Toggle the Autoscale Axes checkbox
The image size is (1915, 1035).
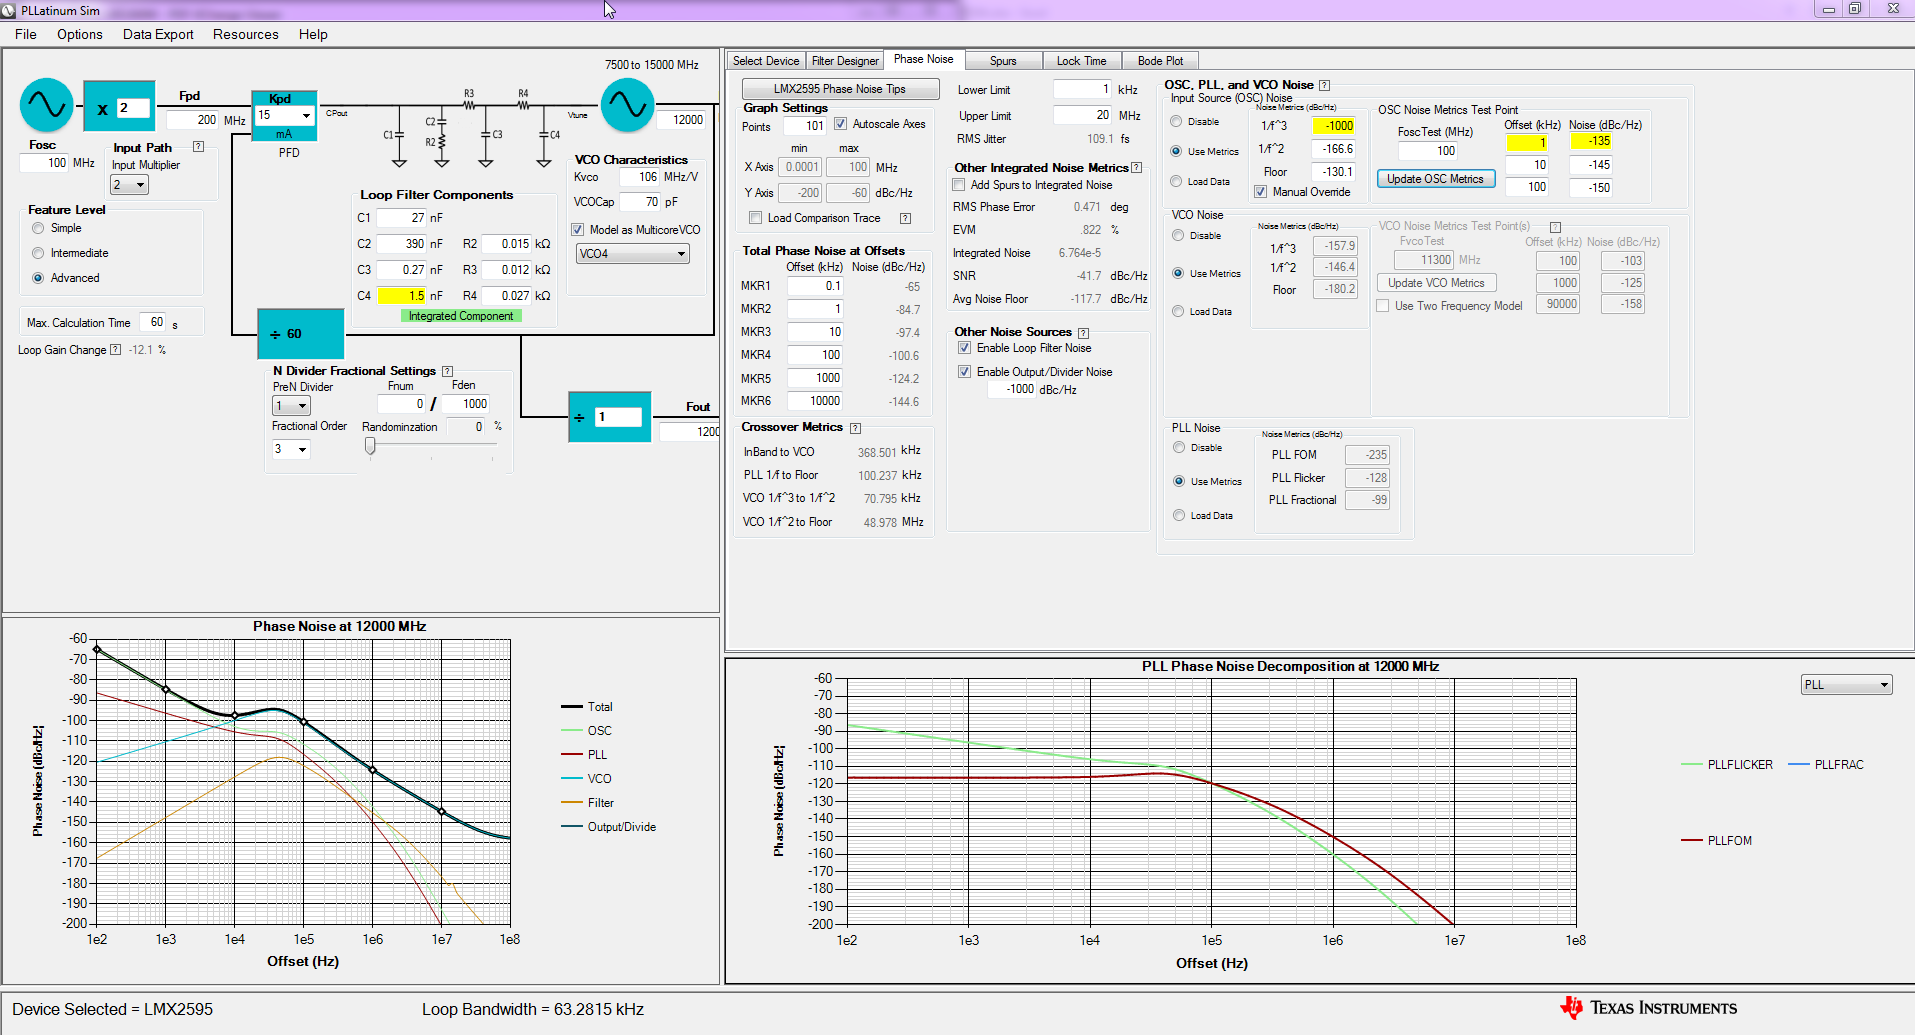pos(841,124)
